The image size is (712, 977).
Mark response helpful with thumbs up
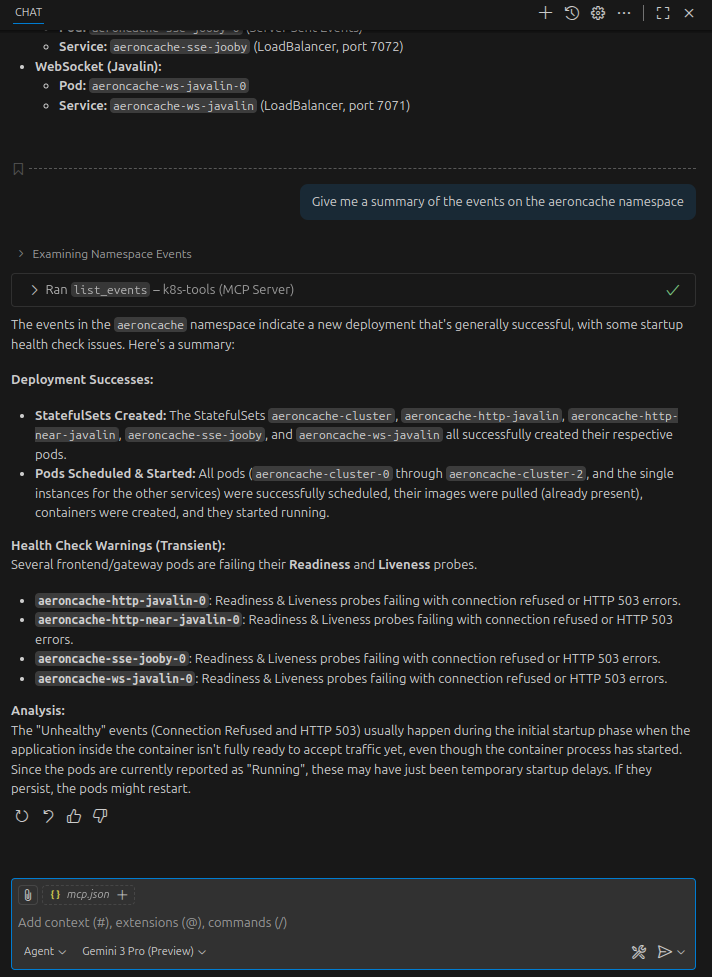coord(74,816)
